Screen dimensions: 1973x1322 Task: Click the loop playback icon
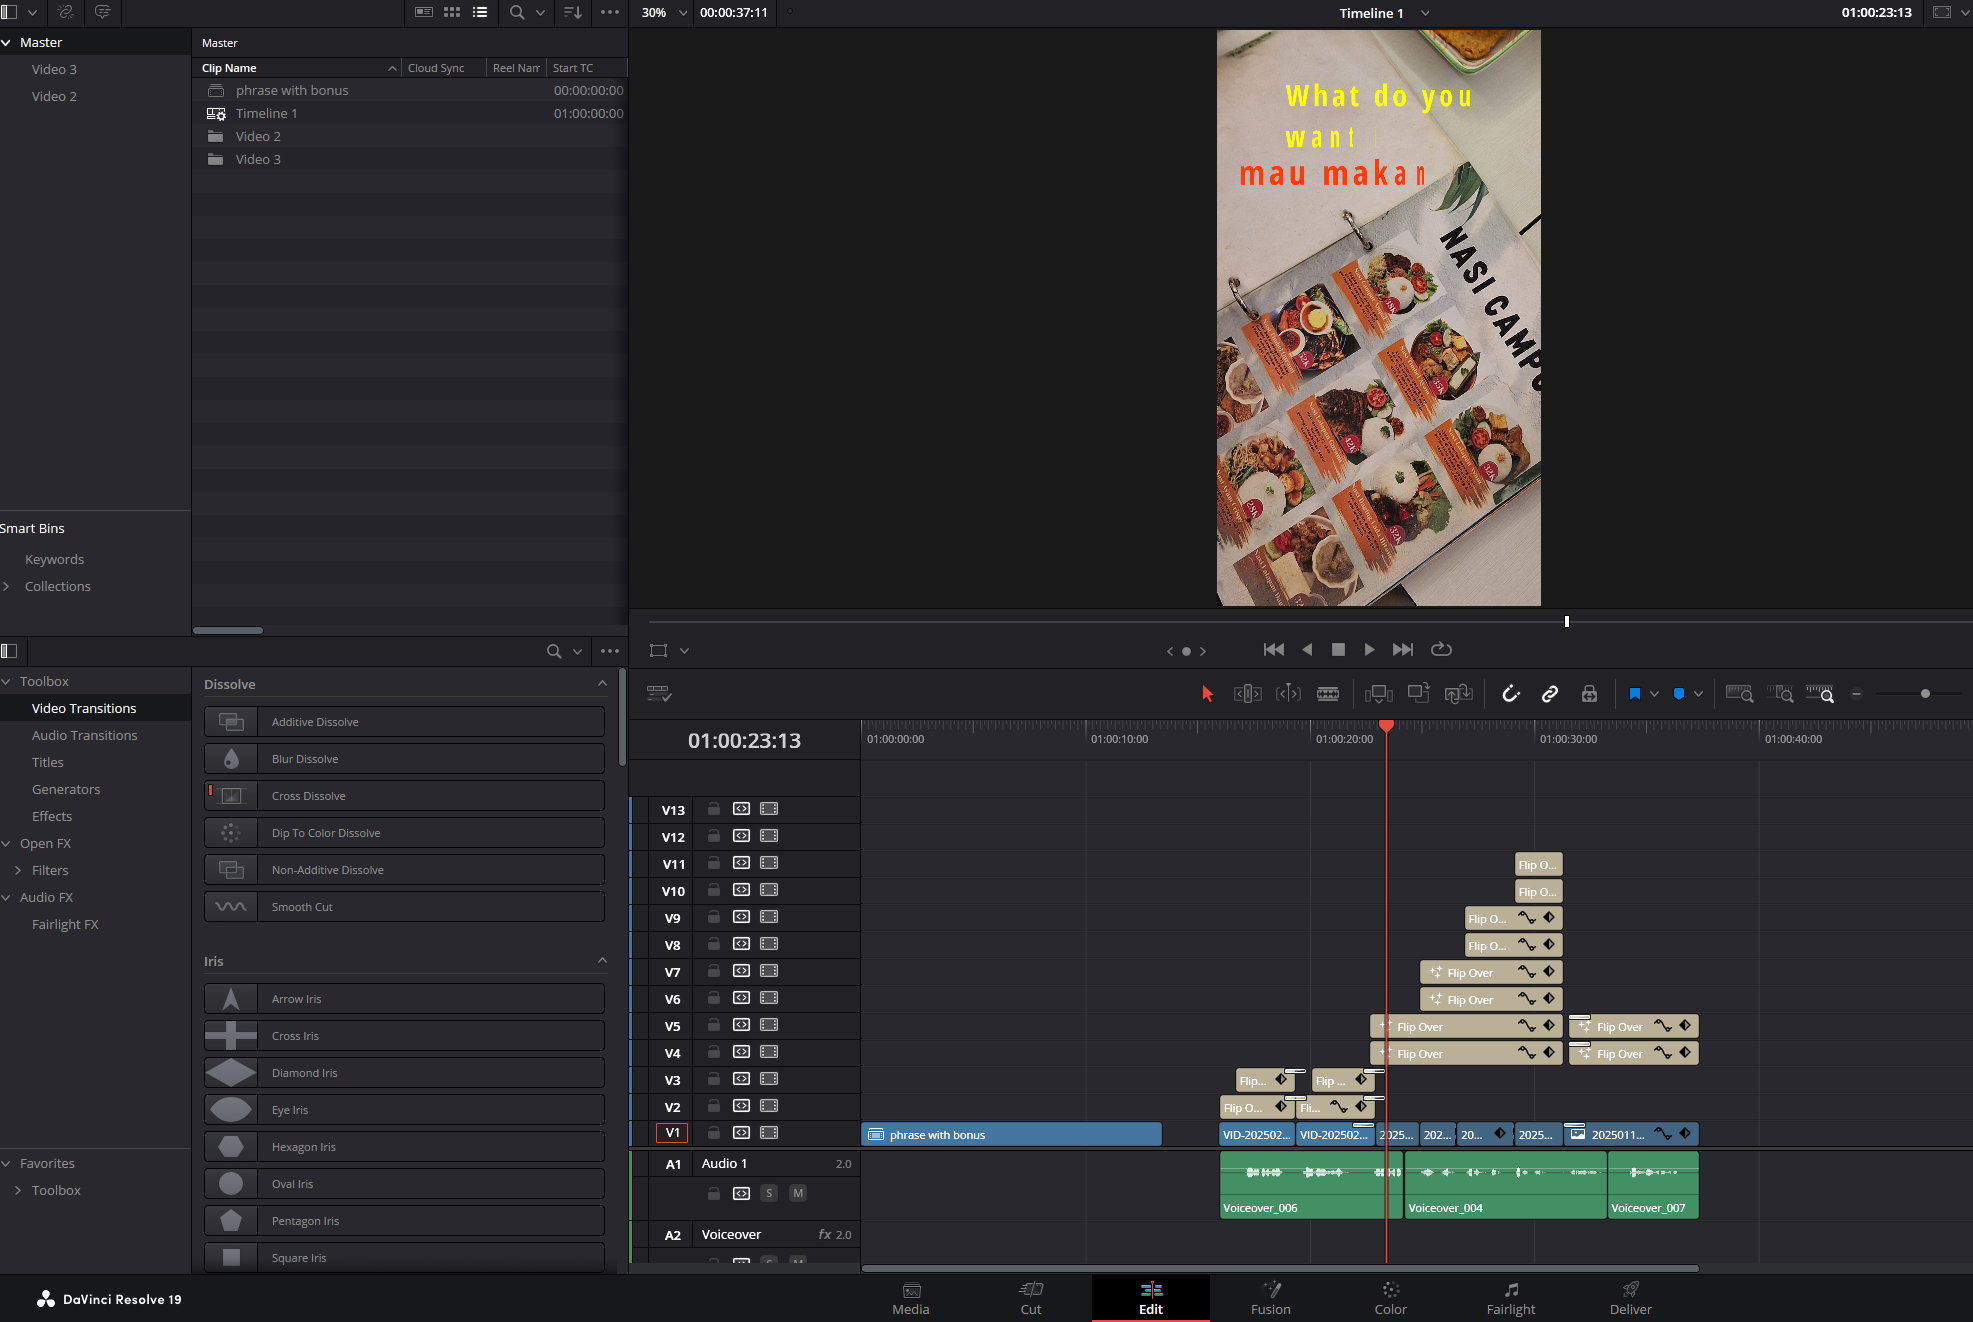[x=1441, y=650]
